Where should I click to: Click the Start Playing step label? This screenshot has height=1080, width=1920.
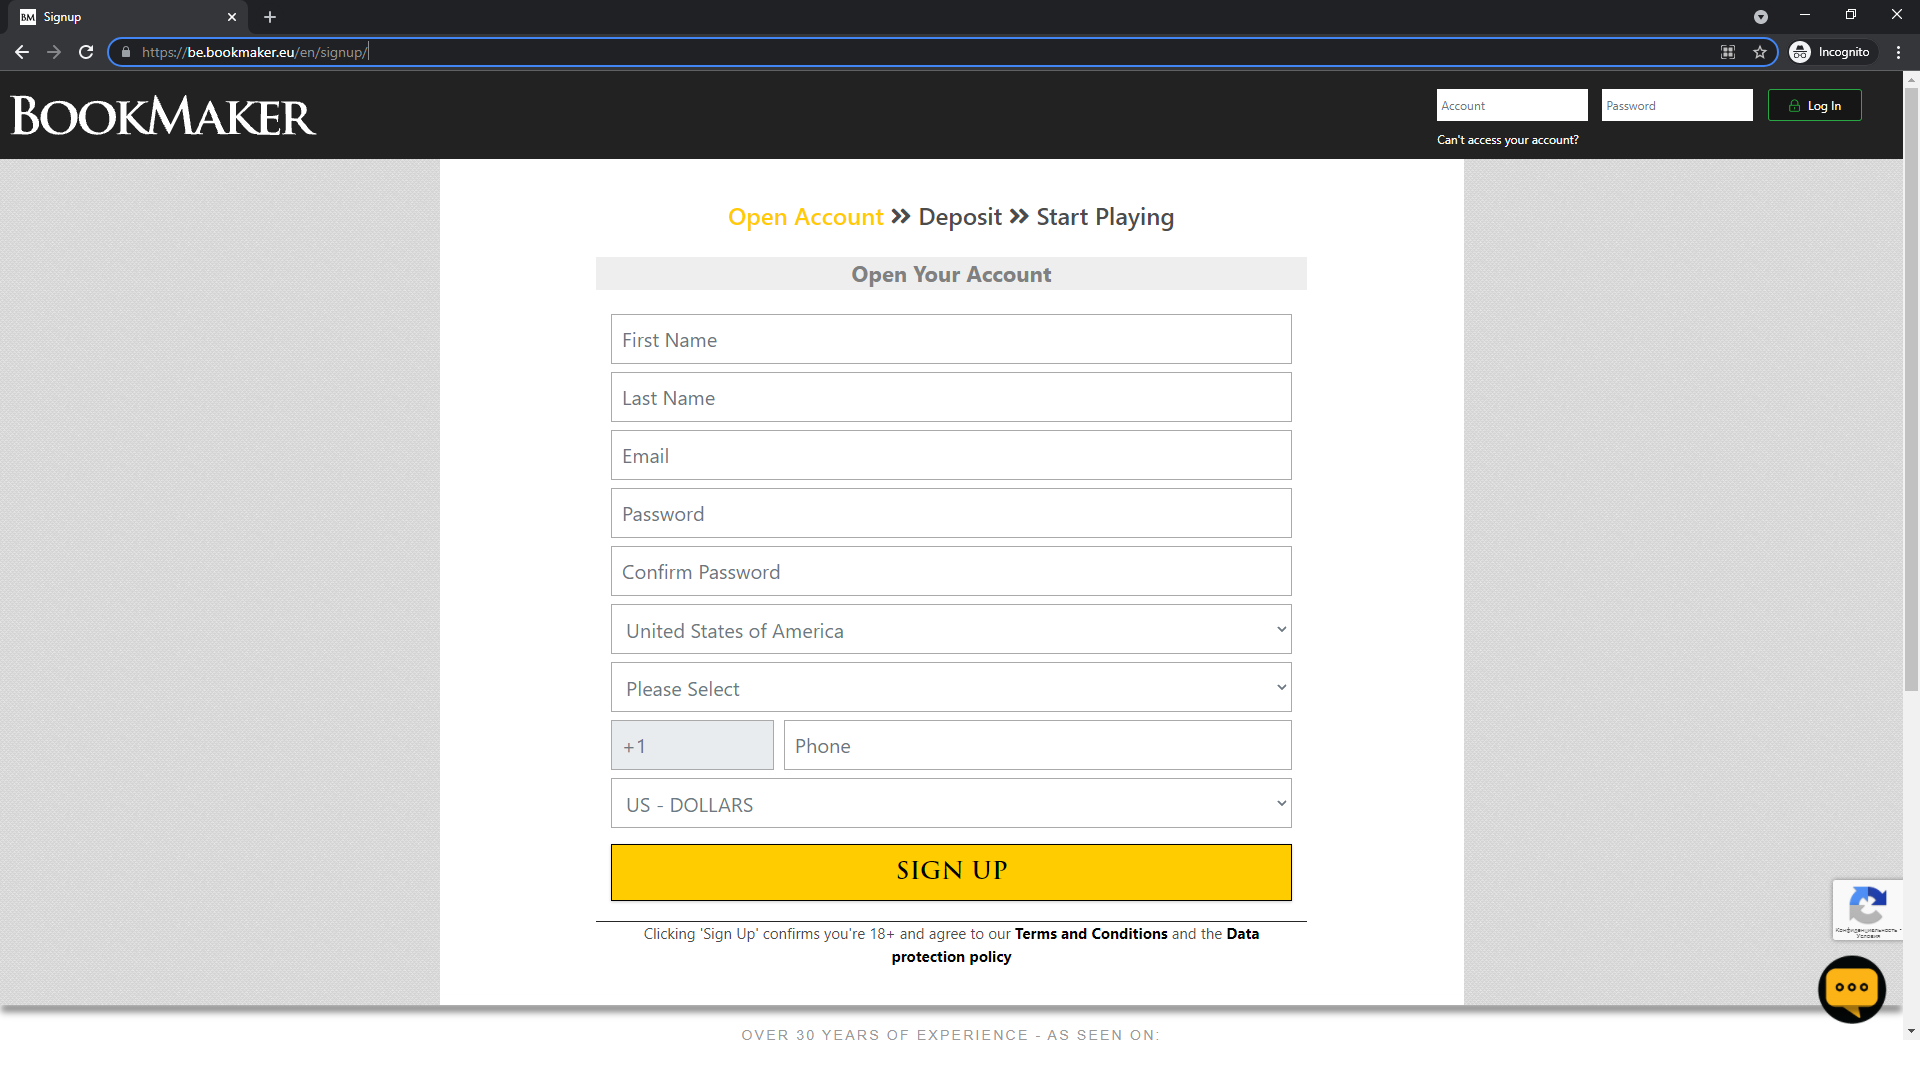click(1105, 217)
